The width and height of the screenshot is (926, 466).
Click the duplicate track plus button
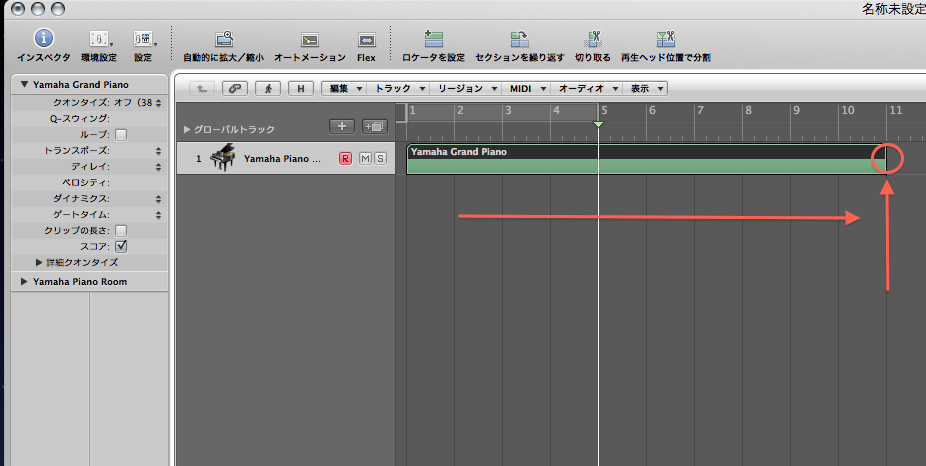tap(374, 126)
